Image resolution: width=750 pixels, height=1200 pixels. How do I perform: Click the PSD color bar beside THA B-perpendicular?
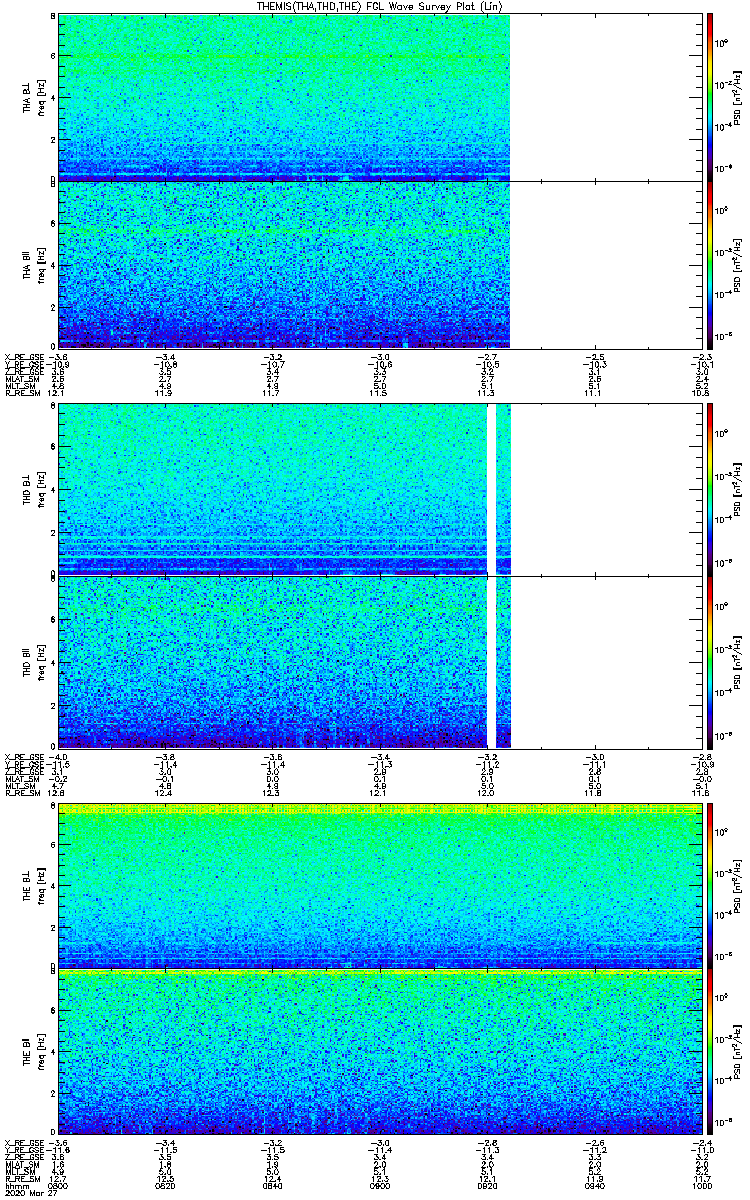point(710,97)
